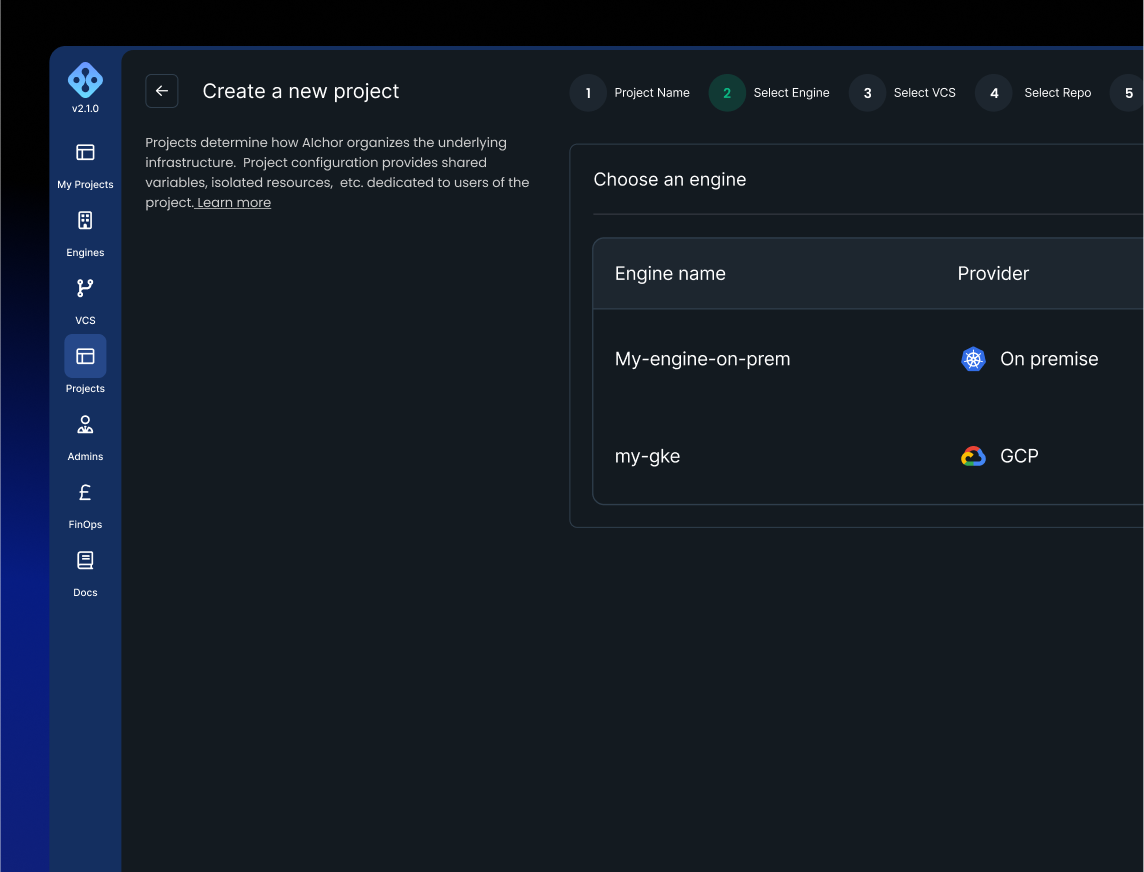Click the Create a new project title
1144x872 pixels.
(x=301, y=91)
